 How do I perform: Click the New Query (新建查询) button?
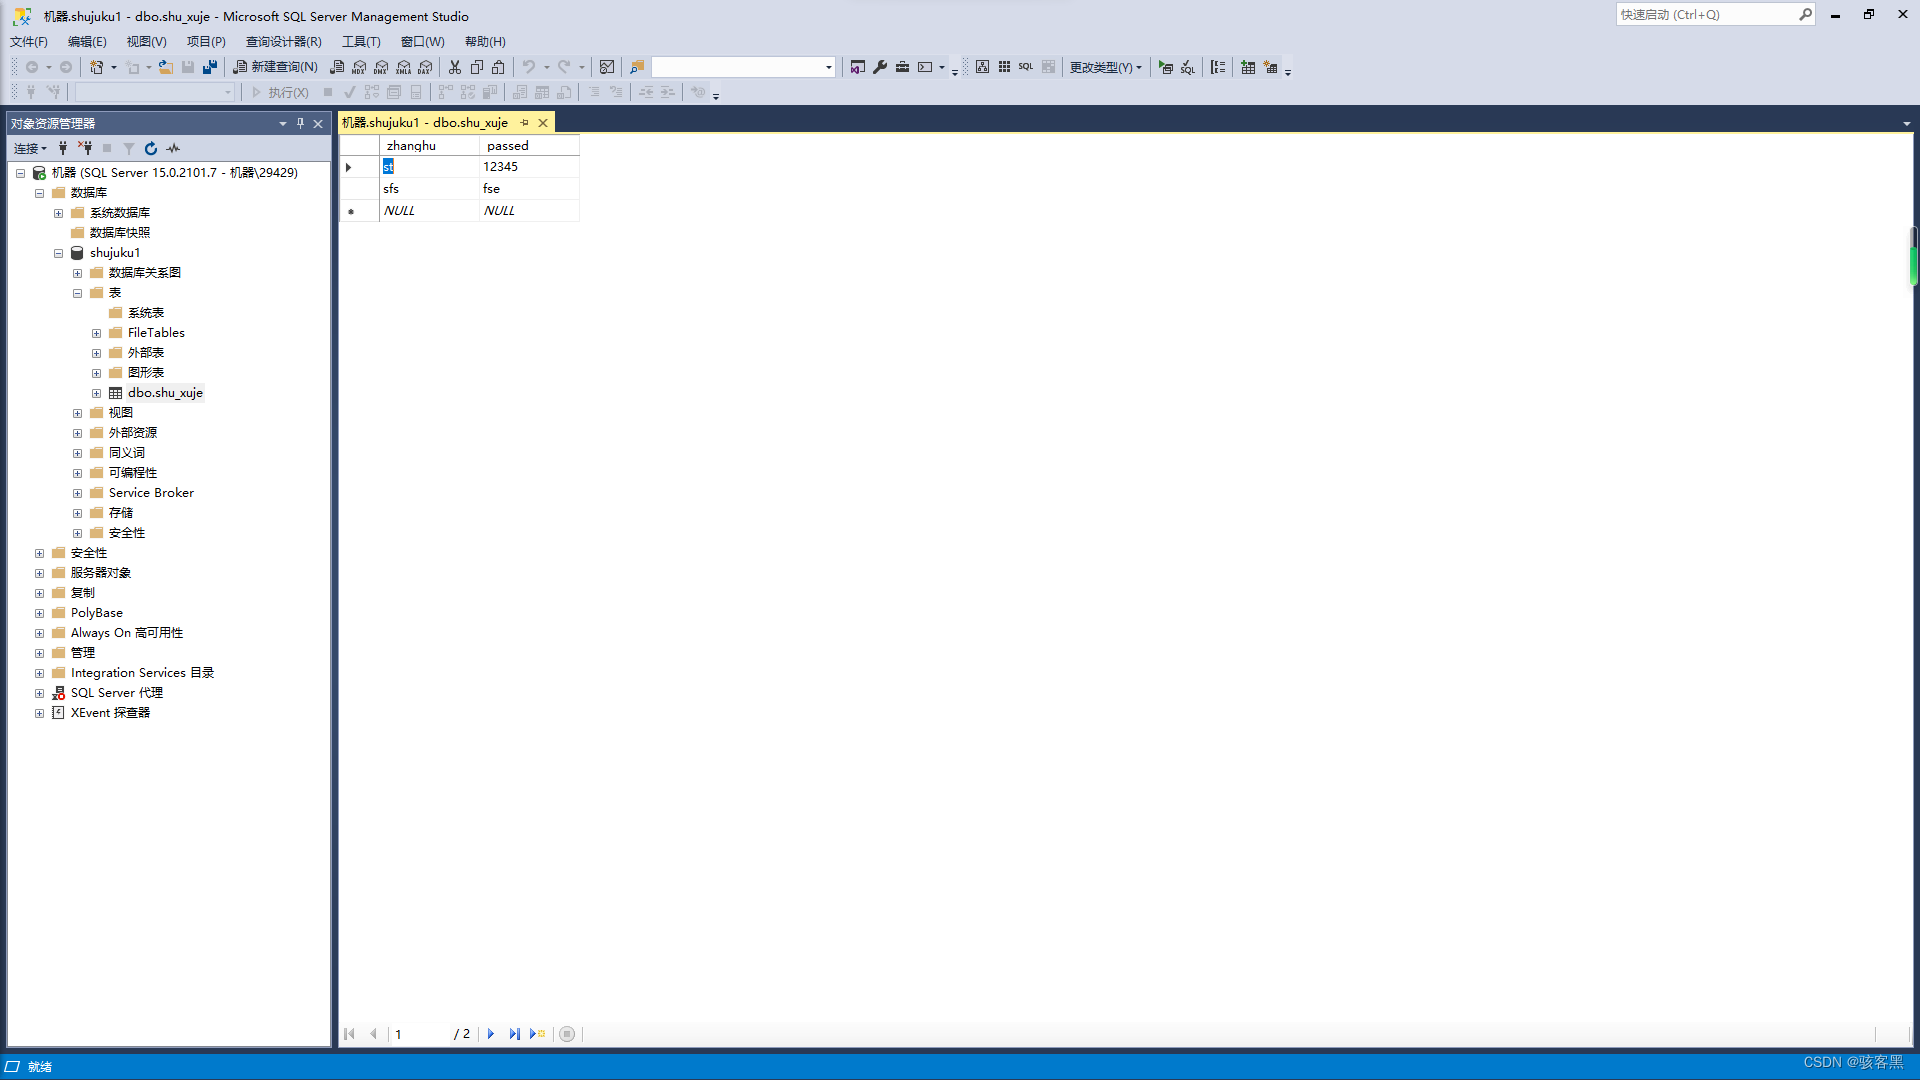(x=276, y=67)
